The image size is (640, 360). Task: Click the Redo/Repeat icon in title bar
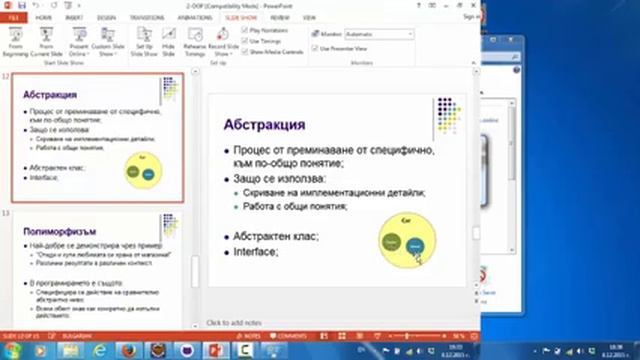(x=54, y=6)
